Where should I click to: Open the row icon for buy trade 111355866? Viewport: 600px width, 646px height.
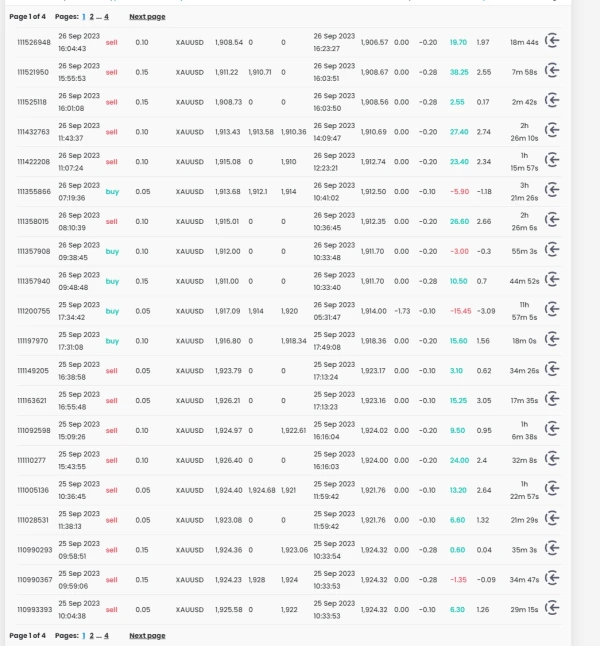pyautogui.click(x=551, y=191)
